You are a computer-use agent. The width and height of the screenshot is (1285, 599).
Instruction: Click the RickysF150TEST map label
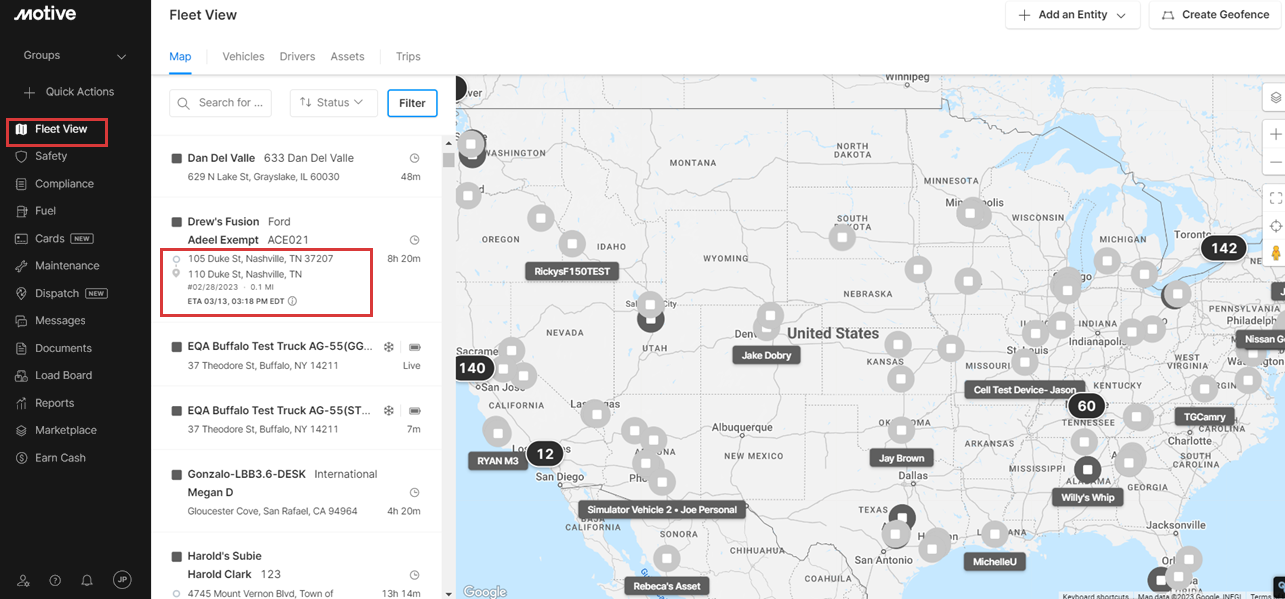pos(572,271)
